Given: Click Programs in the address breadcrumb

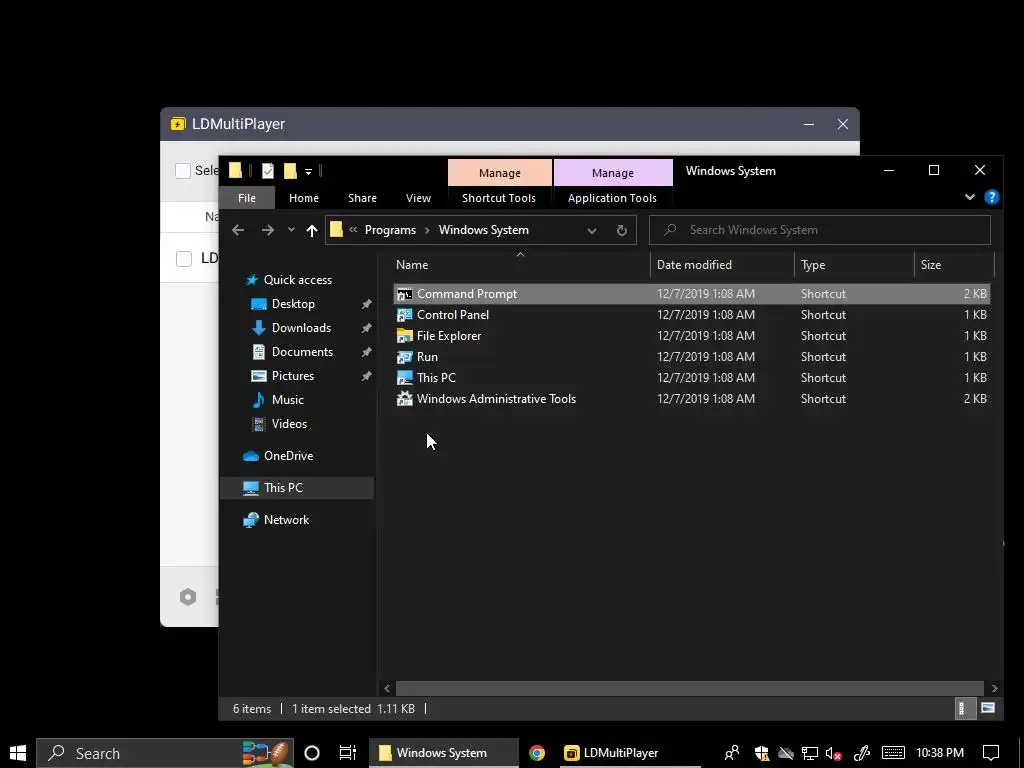Looking at the screenshot, I should 390,230.
